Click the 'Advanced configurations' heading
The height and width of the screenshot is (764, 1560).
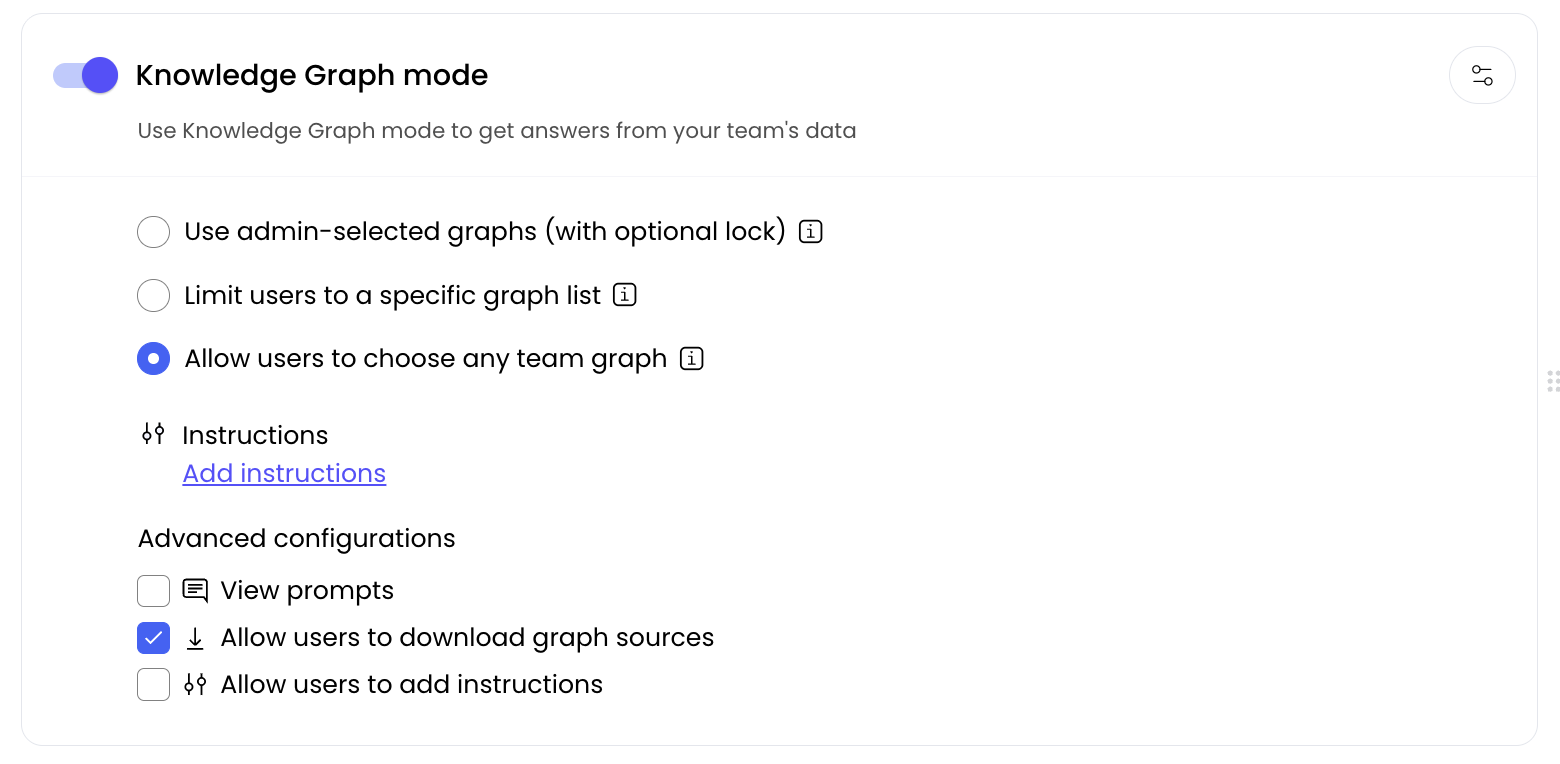pyautogui.click(x=296, y=538)
